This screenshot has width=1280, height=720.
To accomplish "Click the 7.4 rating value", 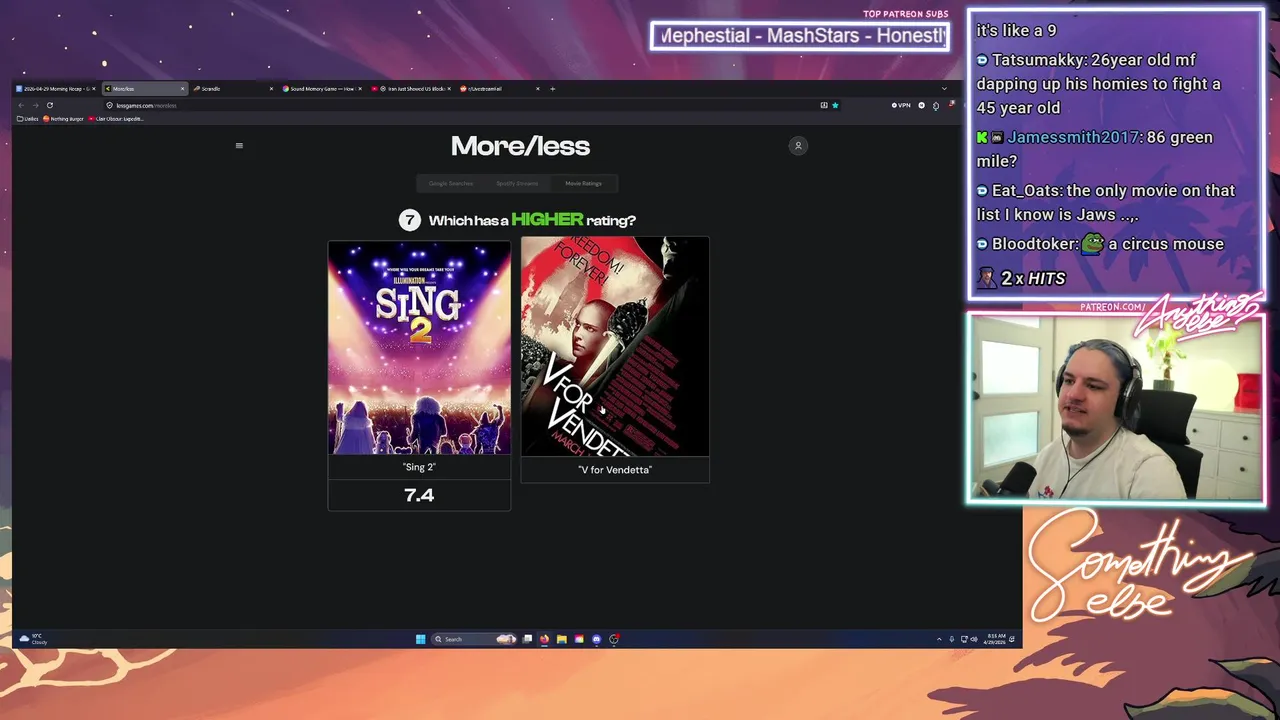I will [419, 495].
